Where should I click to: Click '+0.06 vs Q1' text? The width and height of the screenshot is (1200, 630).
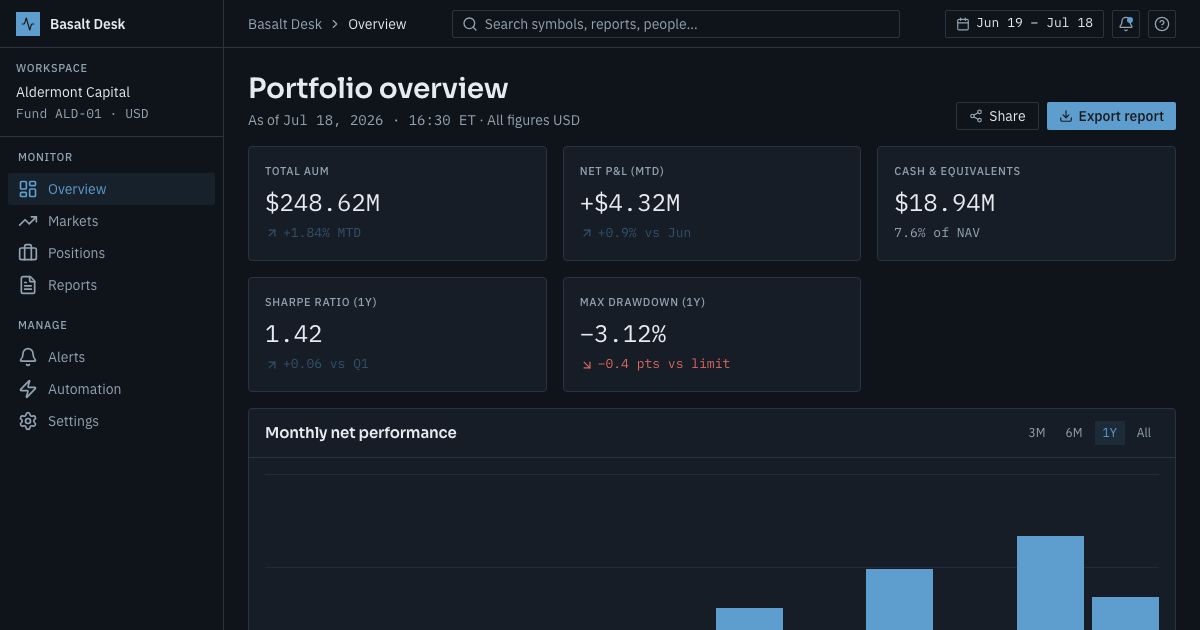point(326,364)
